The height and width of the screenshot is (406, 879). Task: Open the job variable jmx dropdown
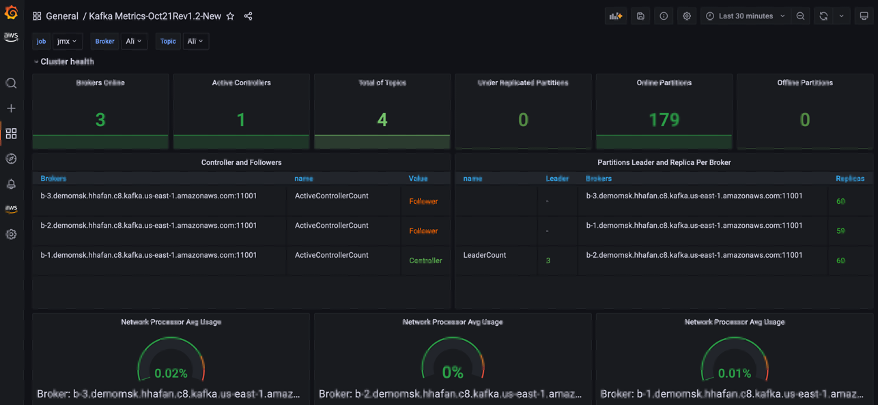(67, 41)
